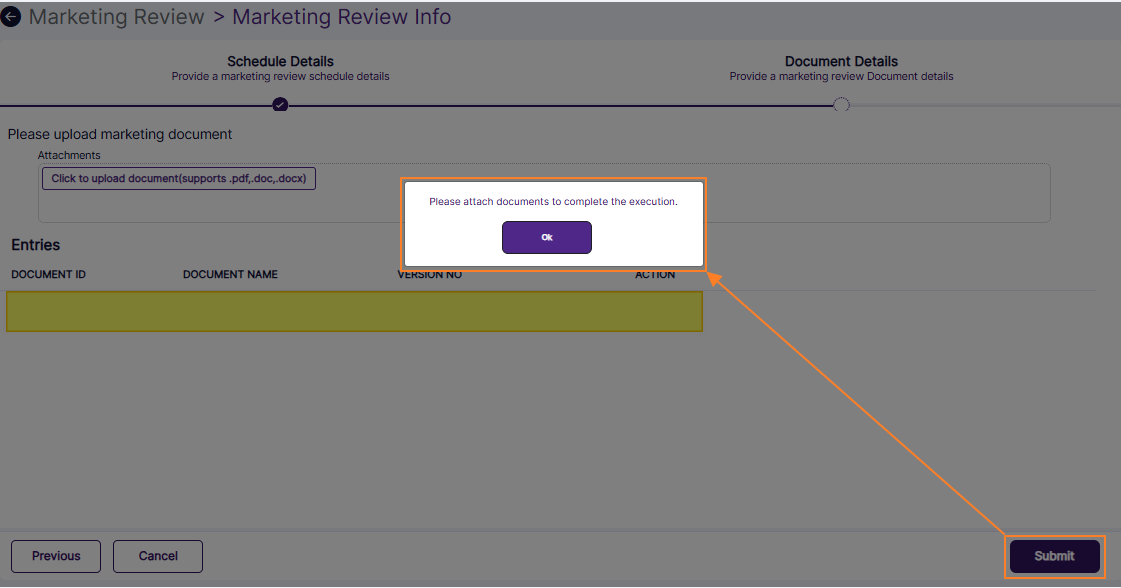Click the ACTION column header
This screenshot has width=1121, height=588.
click(655, 274)
